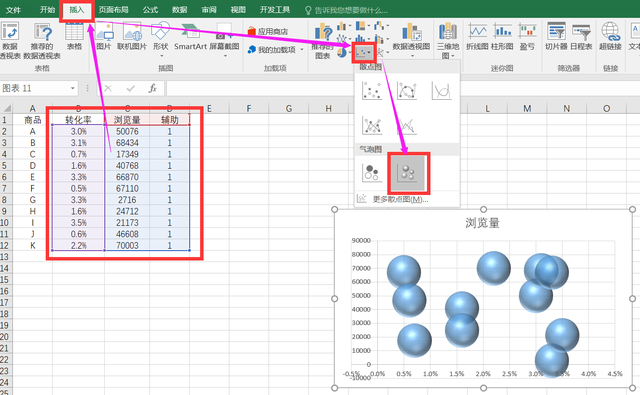Click the 屏幕截图 screenshot tool

tap(224, 39)
